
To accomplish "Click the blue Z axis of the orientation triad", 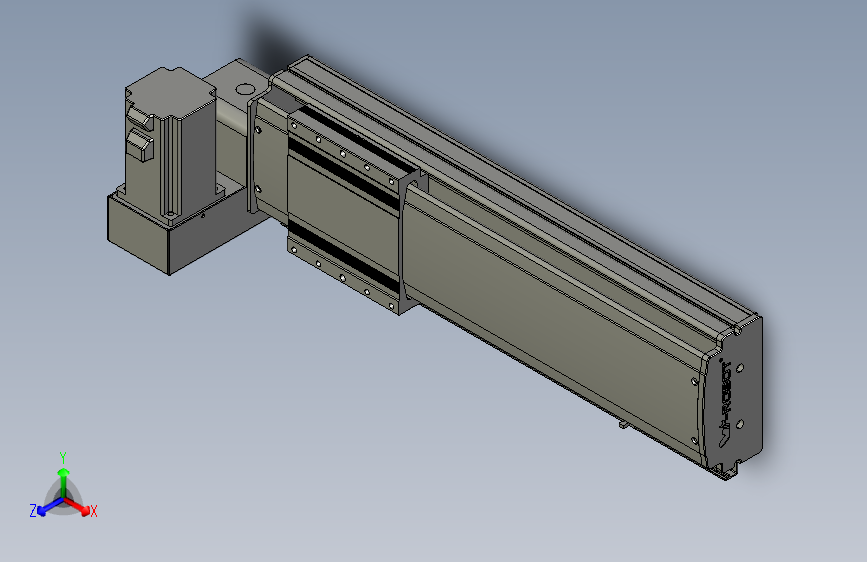I will [x=45, y=508].
